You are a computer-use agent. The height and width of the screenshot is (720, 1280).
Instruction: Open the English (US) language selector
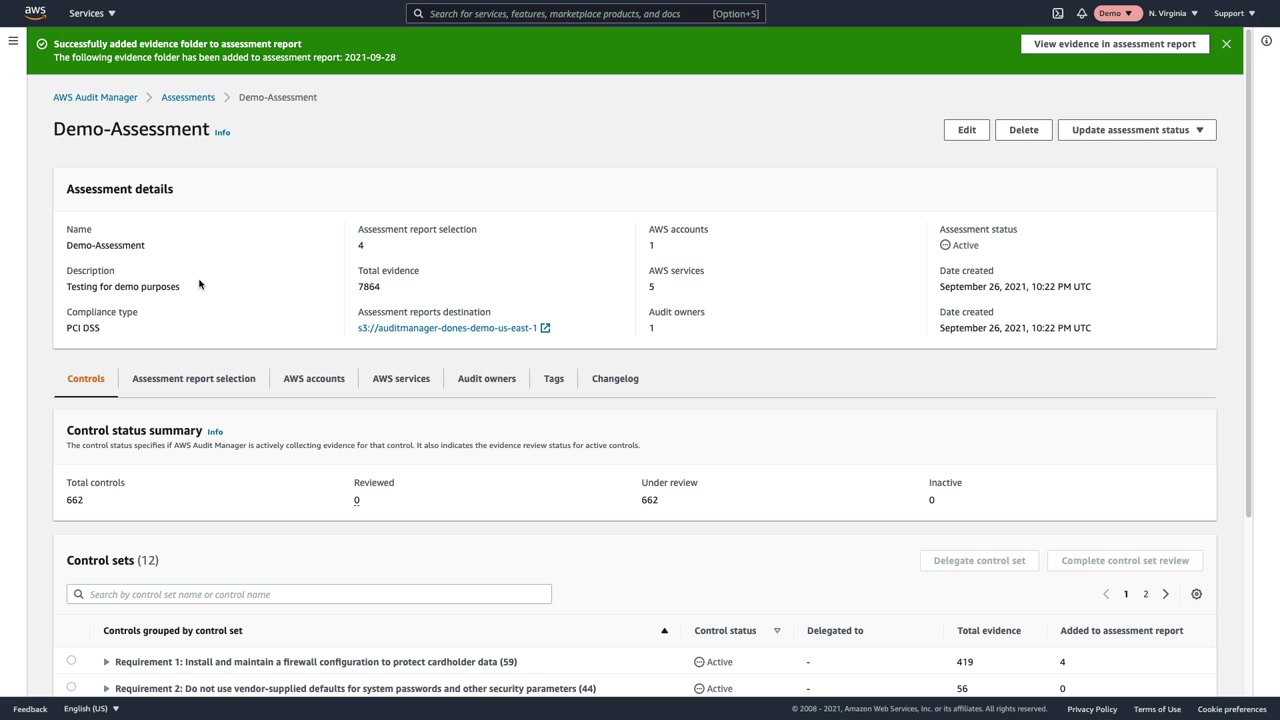tap(92, 709)
